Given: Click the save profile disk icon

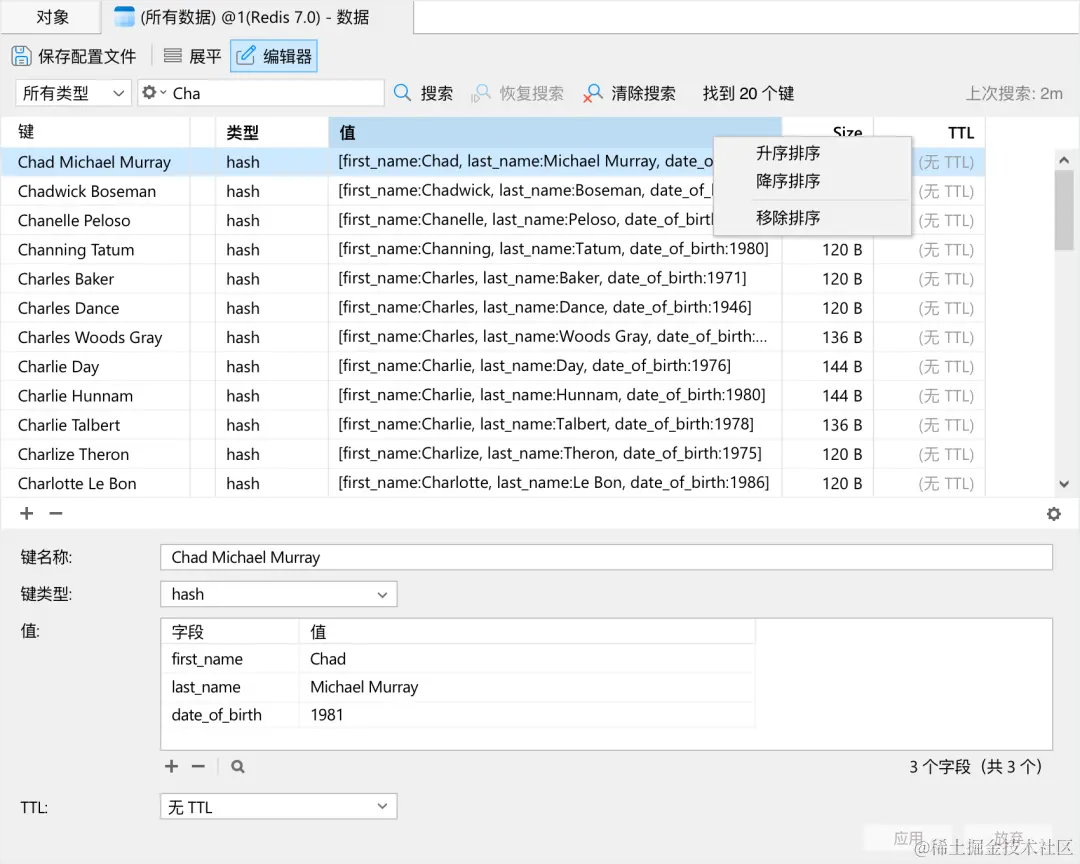Looking at the screenshot, I should [21, 56].
